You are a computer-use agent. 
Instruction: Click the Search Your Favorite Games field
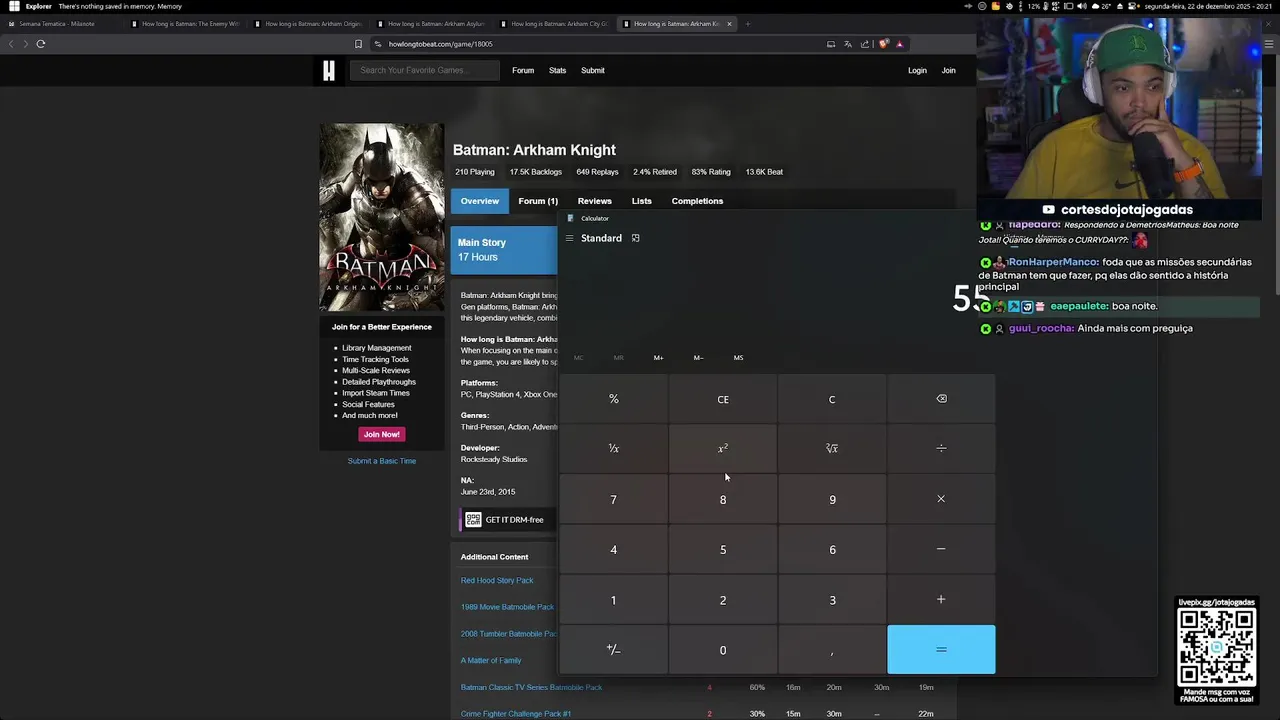[x=425, y=70]
